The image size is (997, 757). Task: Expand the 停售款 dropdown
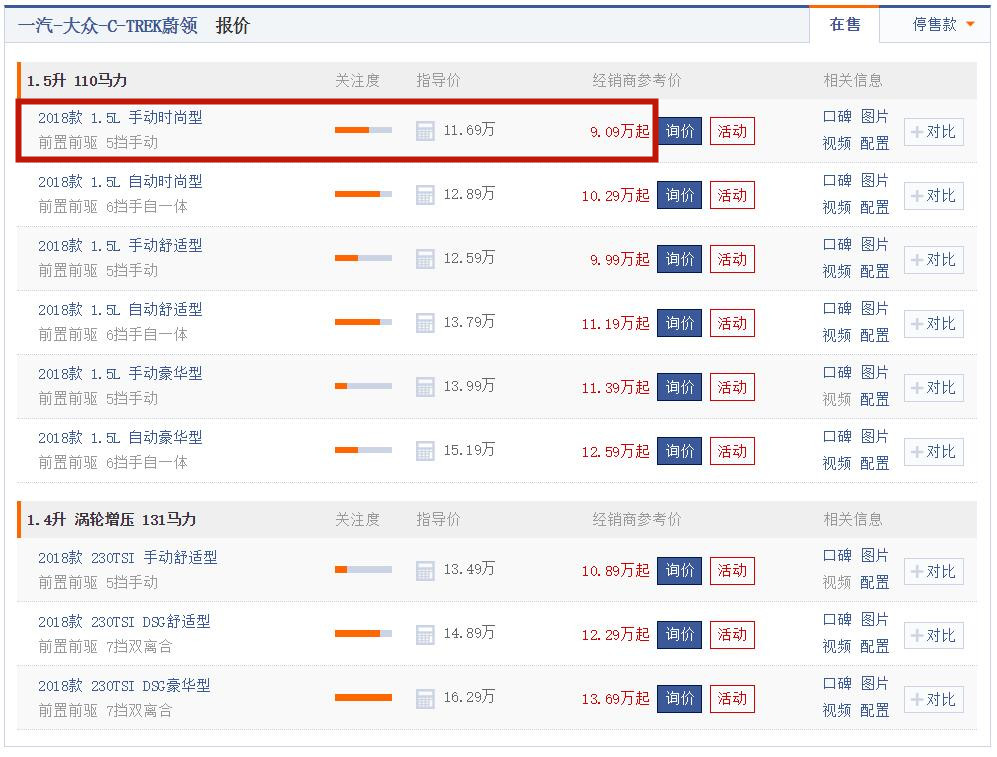(942, 25)
